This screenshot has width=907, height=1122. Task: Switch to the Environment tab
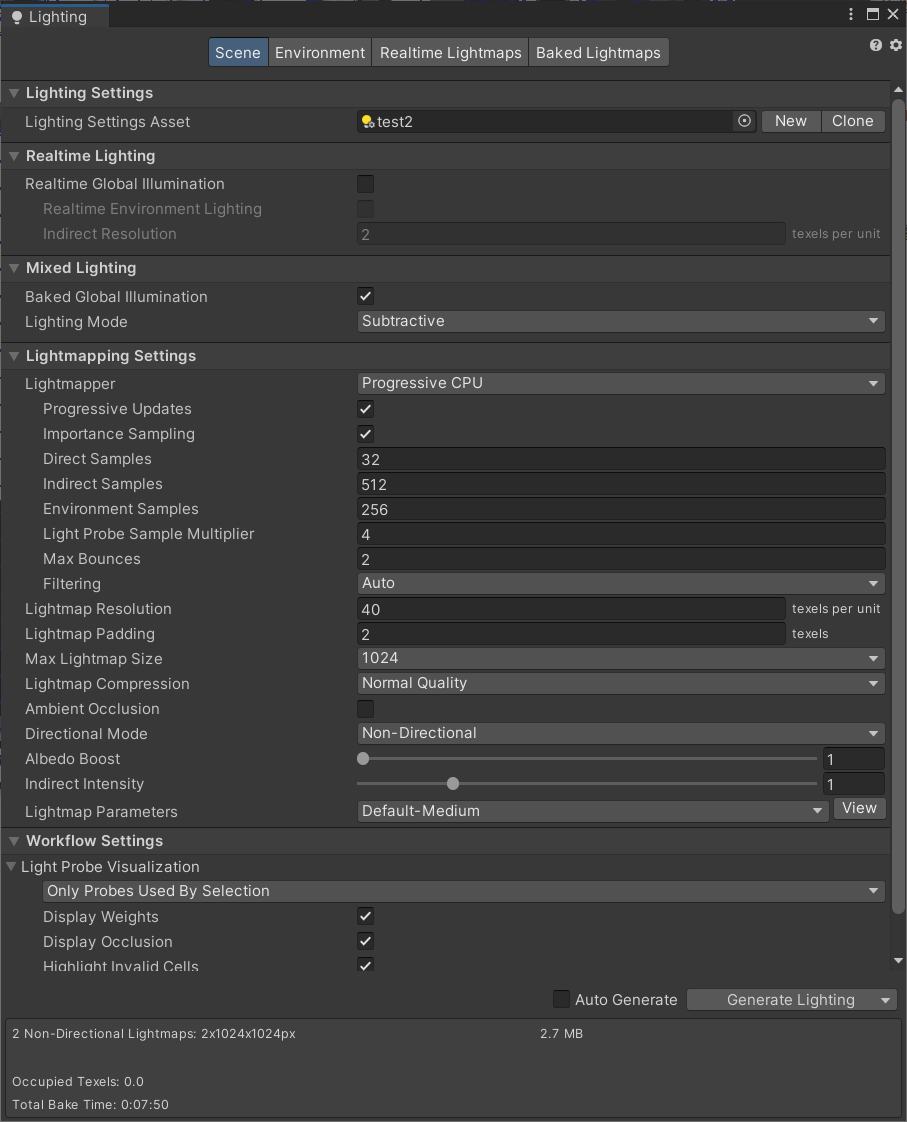coord(319,52)
